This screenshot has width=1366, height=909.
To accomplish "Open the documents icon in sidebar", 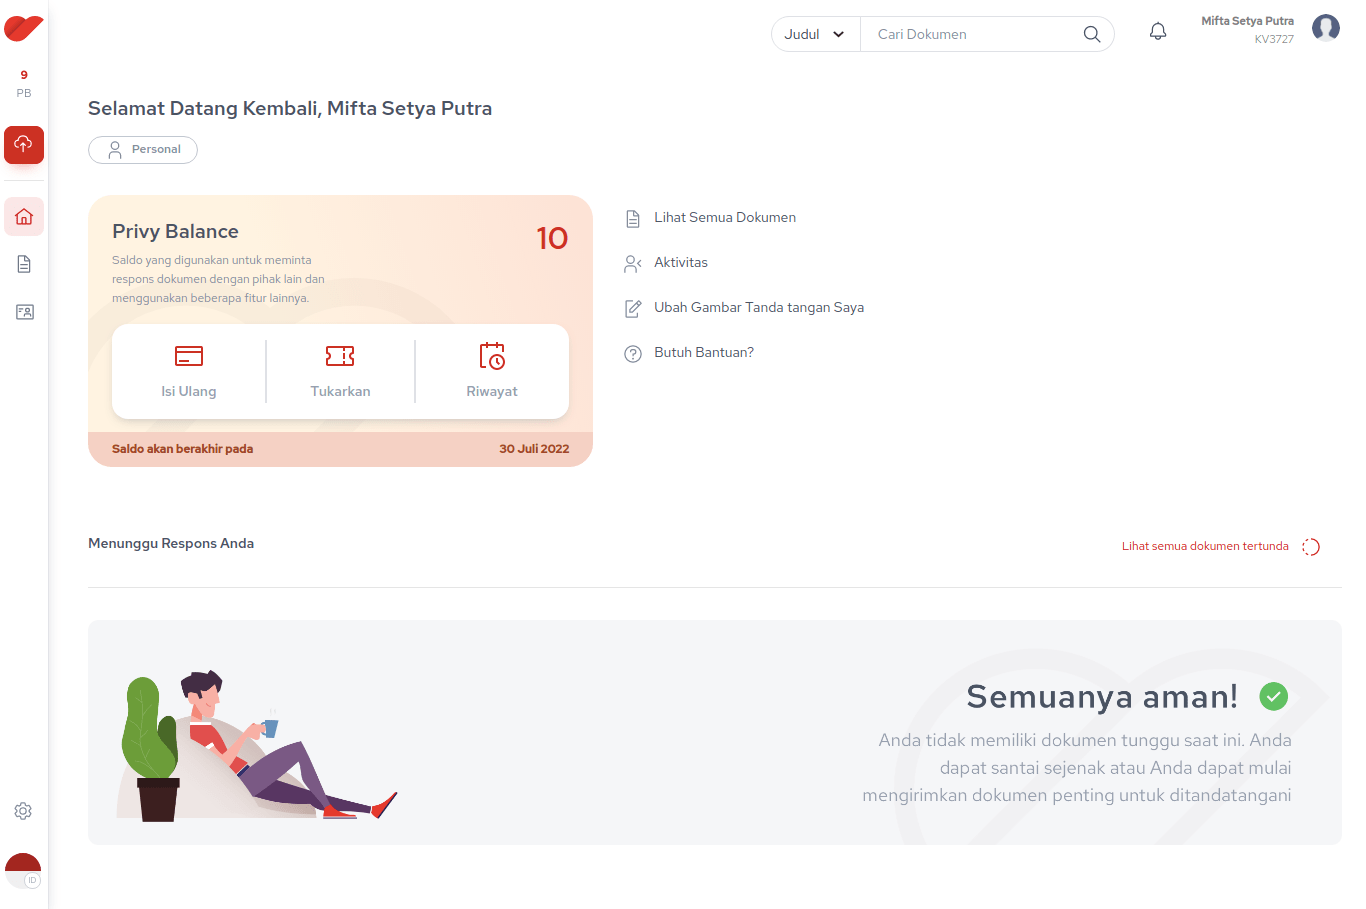I will (x=24, y=264).
